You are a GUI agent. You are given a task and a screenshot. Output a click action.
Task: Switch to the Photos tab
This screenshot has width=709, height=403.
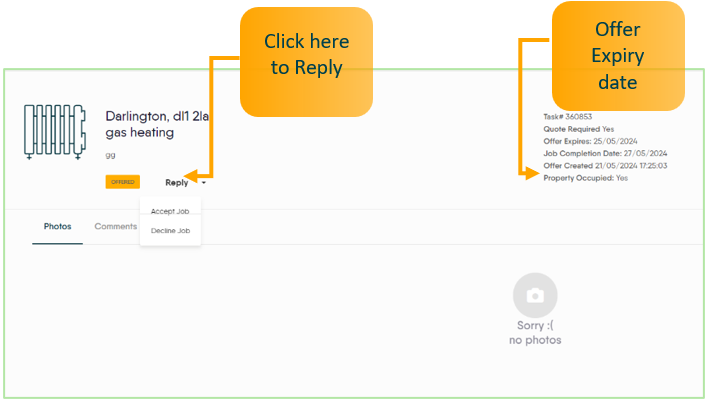tap(58, 226)
